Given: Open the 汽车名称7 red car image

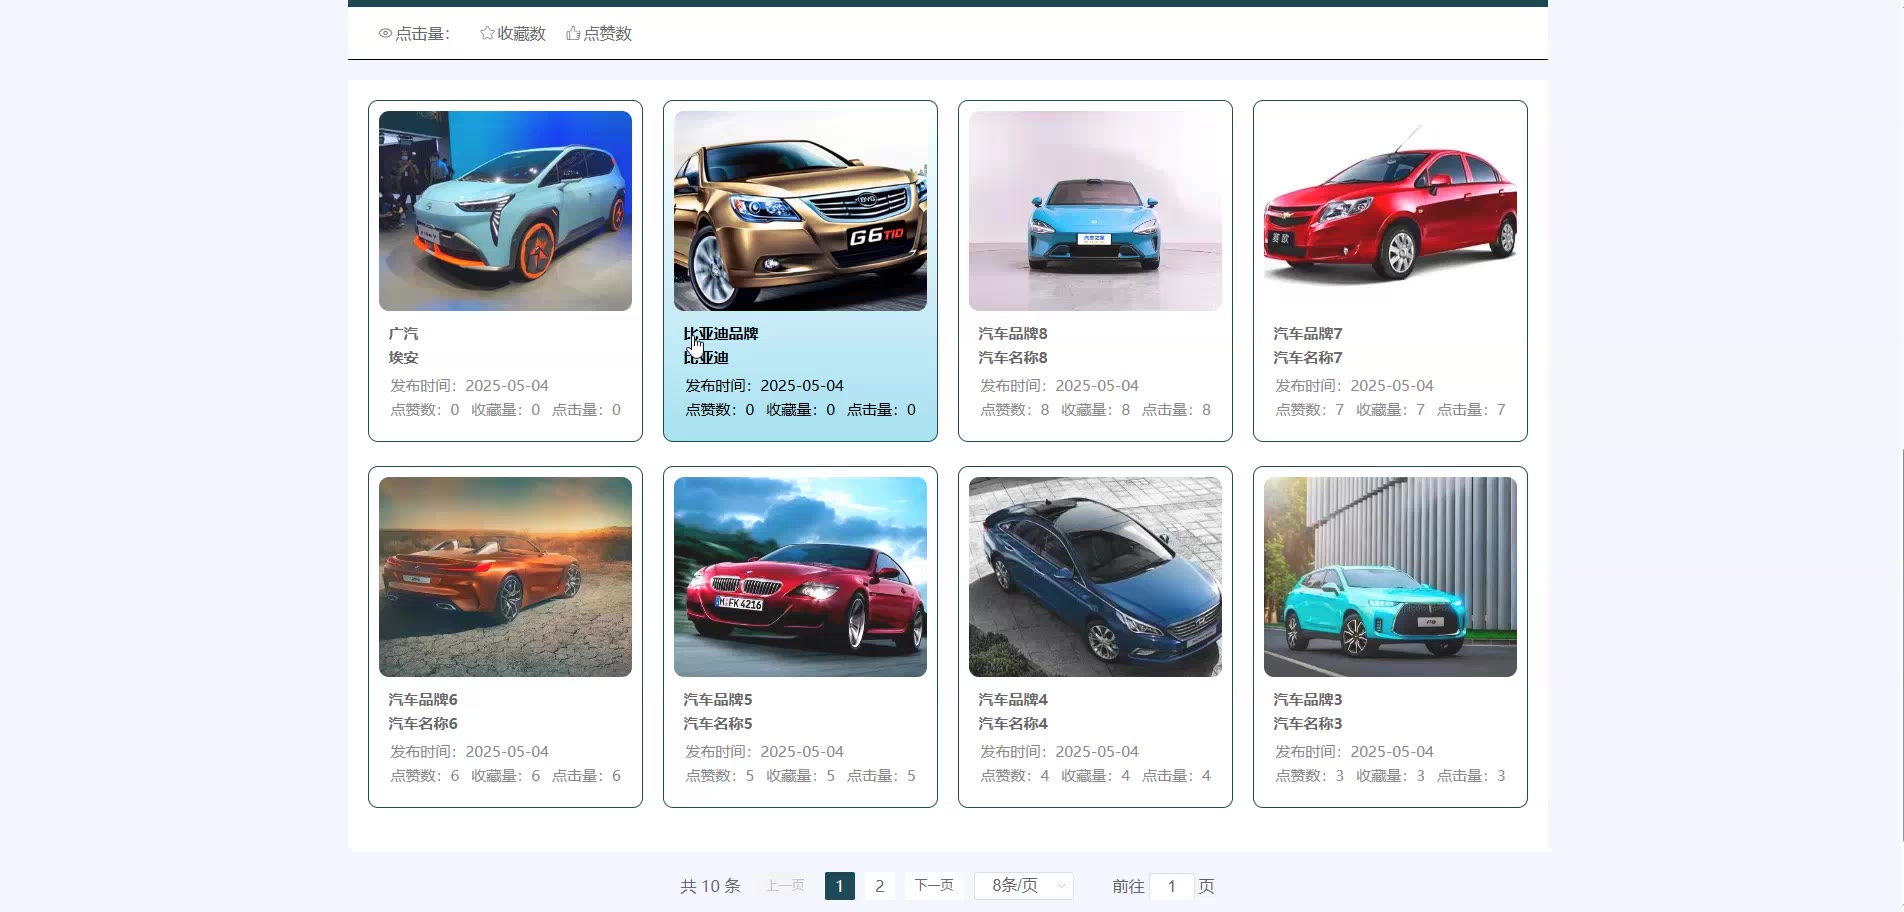Looking at the screenshot, I should click(1390, 211).
